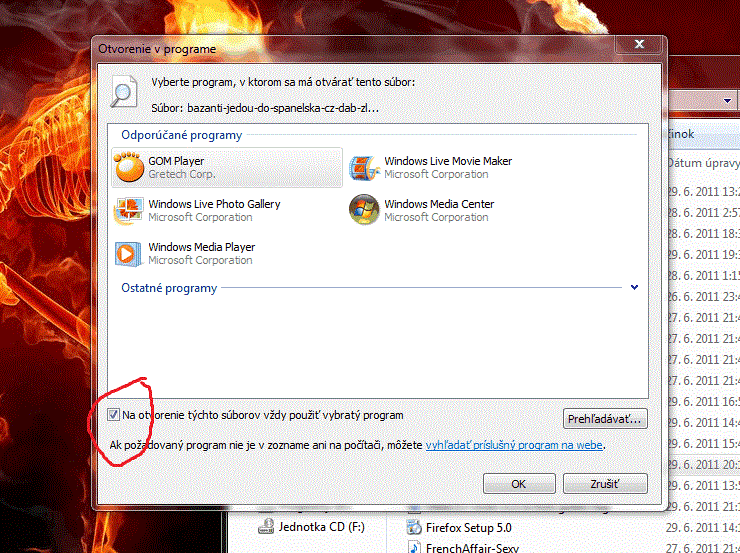The height and width of the screenshot is (553, 740).
Task: Click the date '26. 6. 2011 23:' entry
Action: pyautogui.click(x=703, y=297)
